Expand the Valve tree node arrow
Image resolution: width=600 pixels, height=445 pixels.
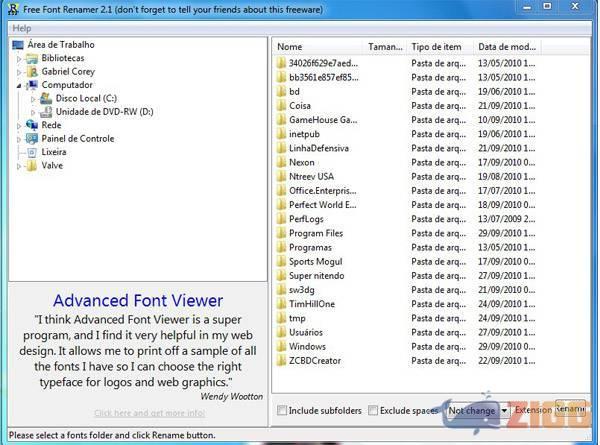19,166
